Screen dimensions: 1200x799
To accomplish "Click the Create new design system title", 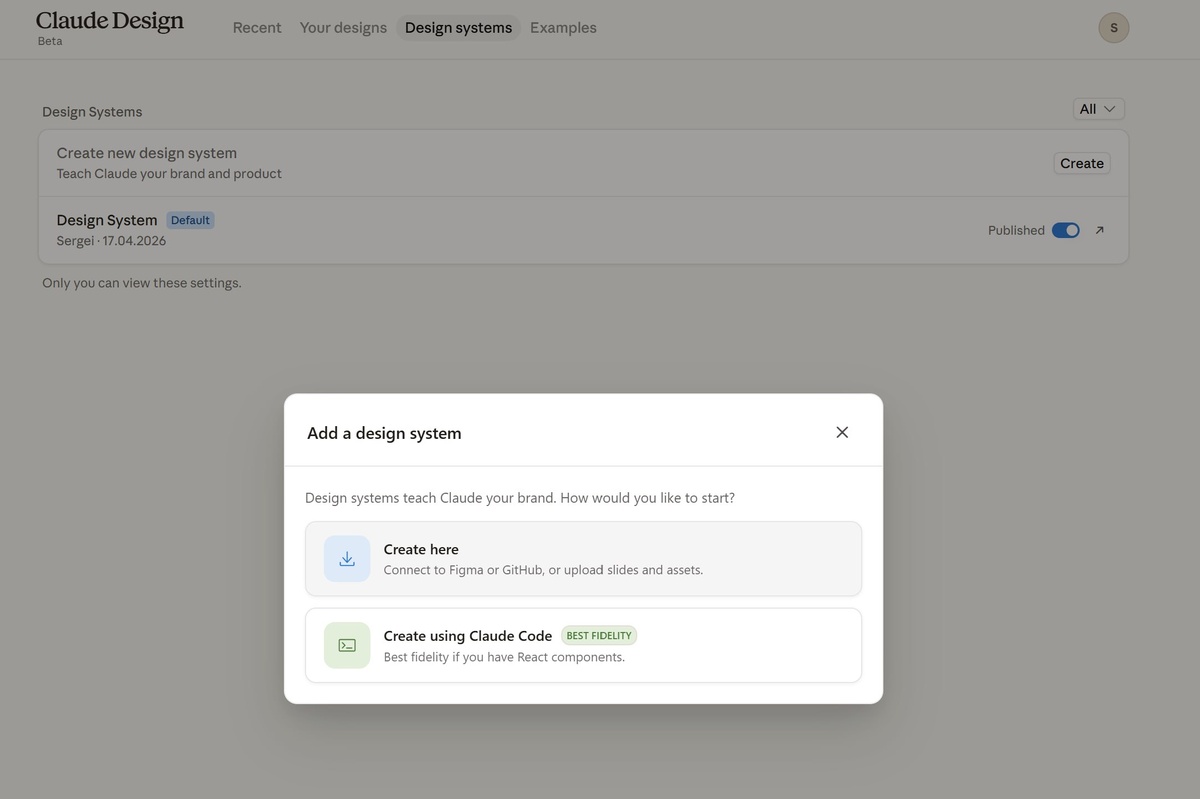I will [147, 153].
